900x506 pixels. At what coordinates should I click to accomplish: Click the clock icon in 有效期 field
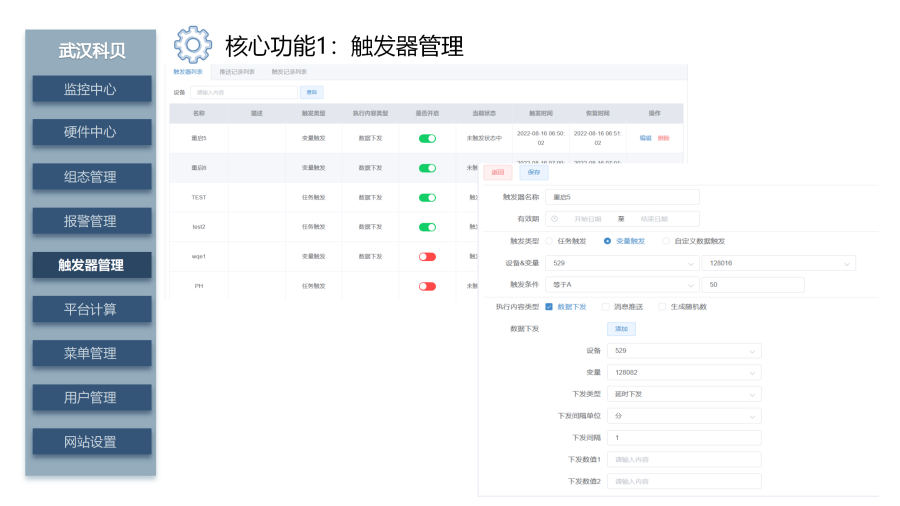coord(554,219)
